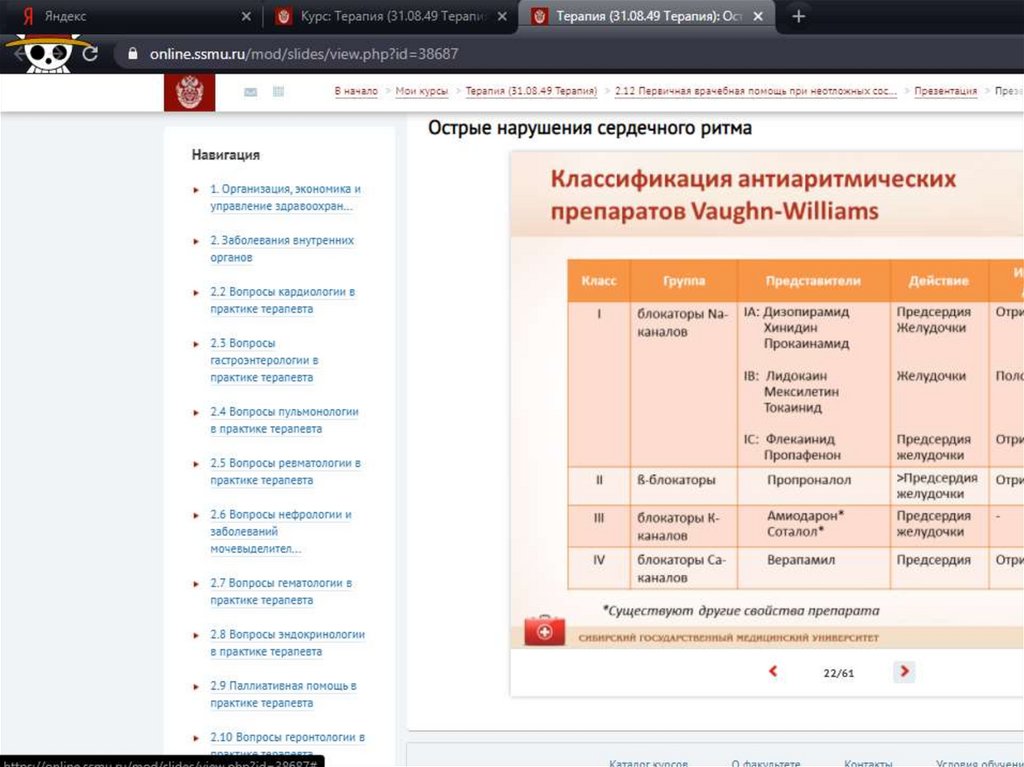Open '2.9 Паллиативная помощь' navigation link
Image resolution: width=1024 pixels, height=767 pixels.
tap(283, 694)
